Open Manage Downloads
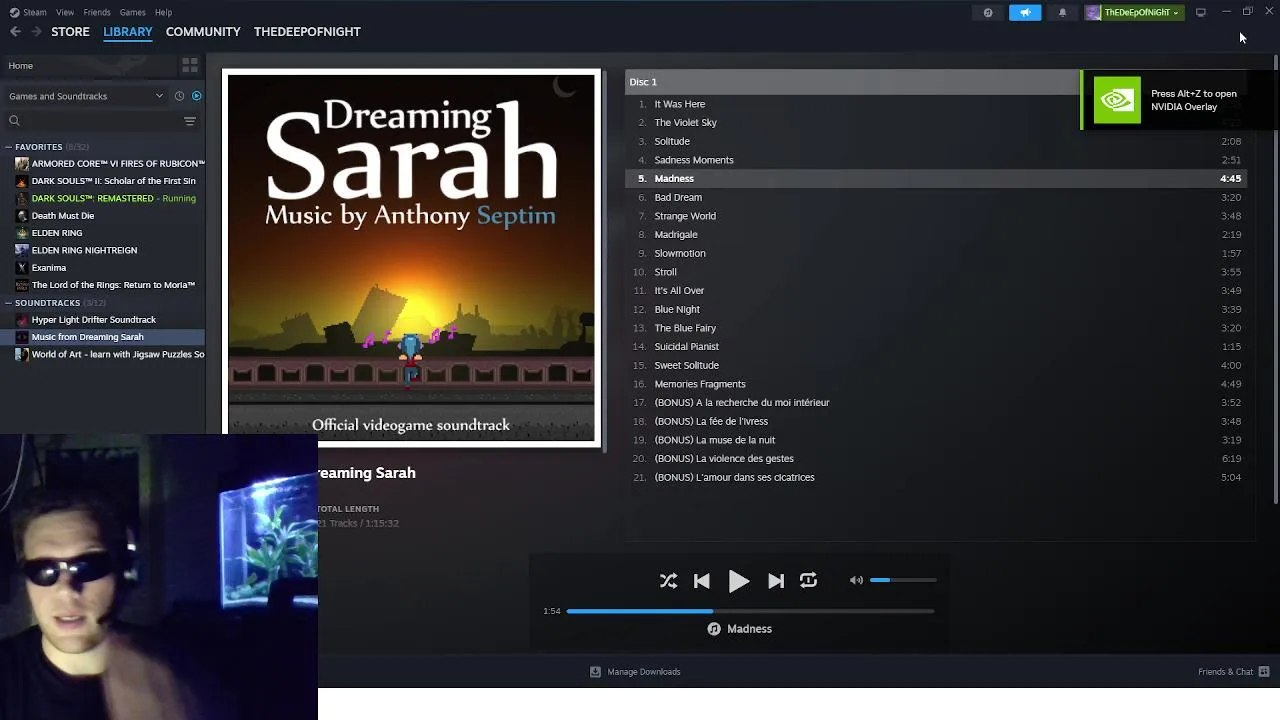 [x=635, y=672]
